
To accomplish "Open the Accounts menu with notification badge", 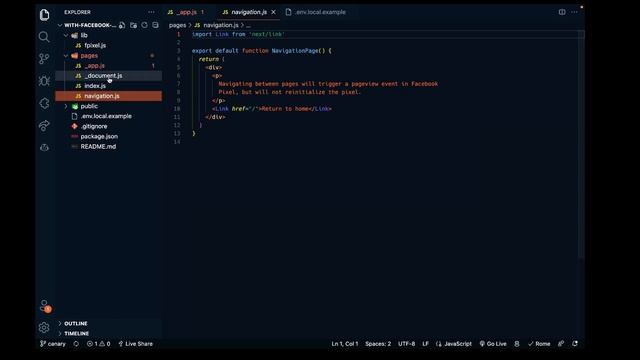I will click(44, 306).
